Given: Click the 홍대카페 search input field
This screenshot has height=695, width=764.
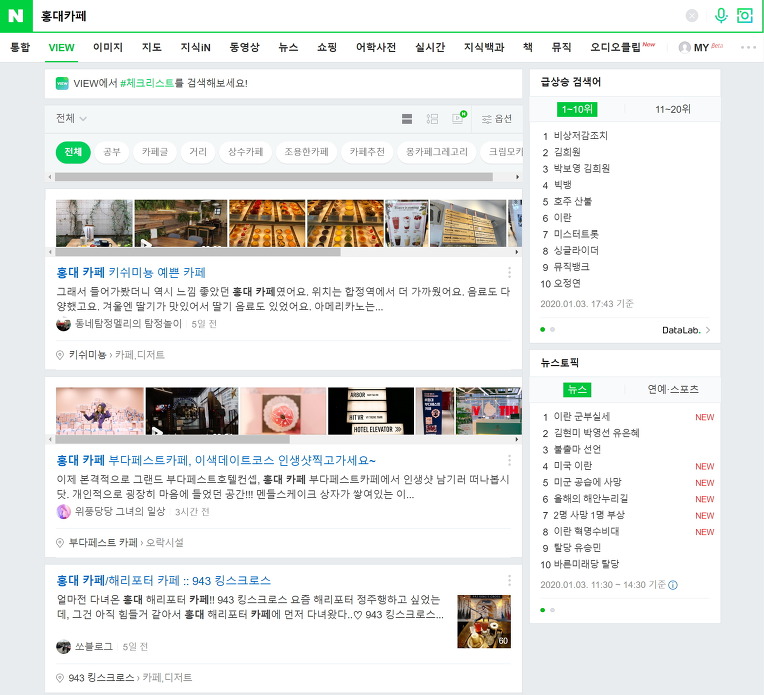Looking at the screenshot, I should pos(356,16).
